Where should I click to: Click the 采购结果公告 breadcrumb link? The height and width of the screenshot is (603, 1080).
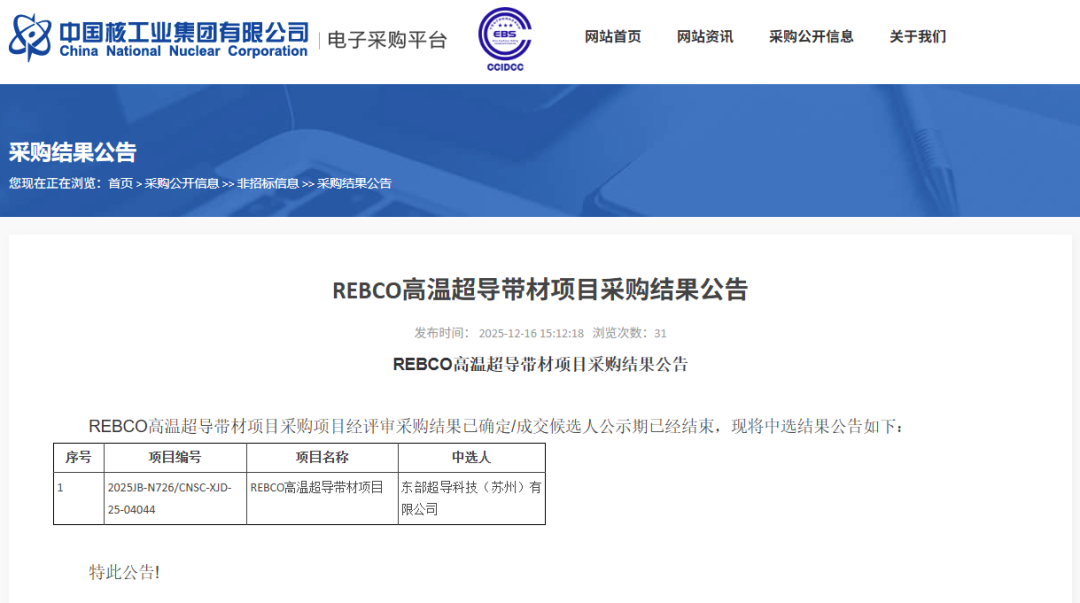click(354, 183)
